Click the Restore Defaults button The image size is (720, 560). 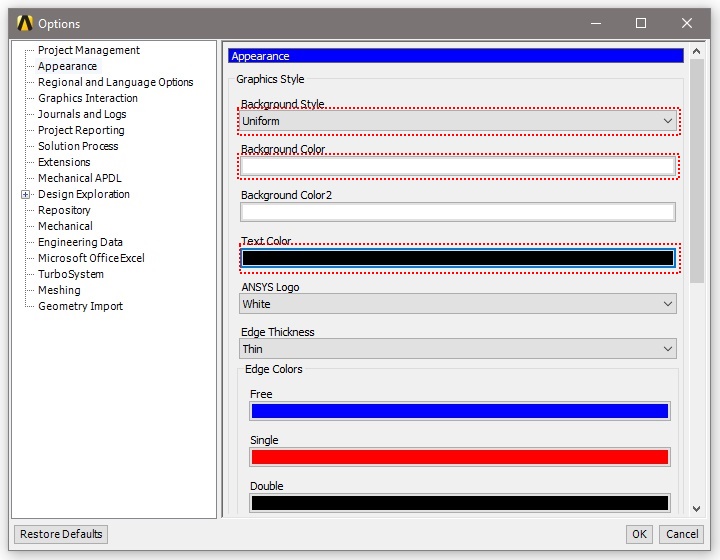point(61,534)
